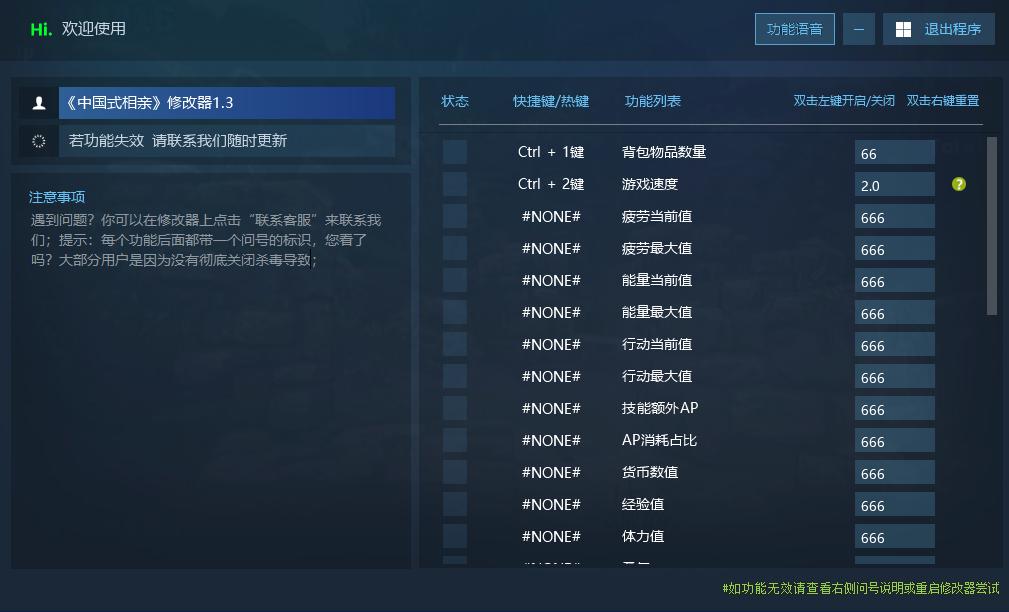
Task: Toggle status box for 技能额外AP
Action: (x=455, y=408)
